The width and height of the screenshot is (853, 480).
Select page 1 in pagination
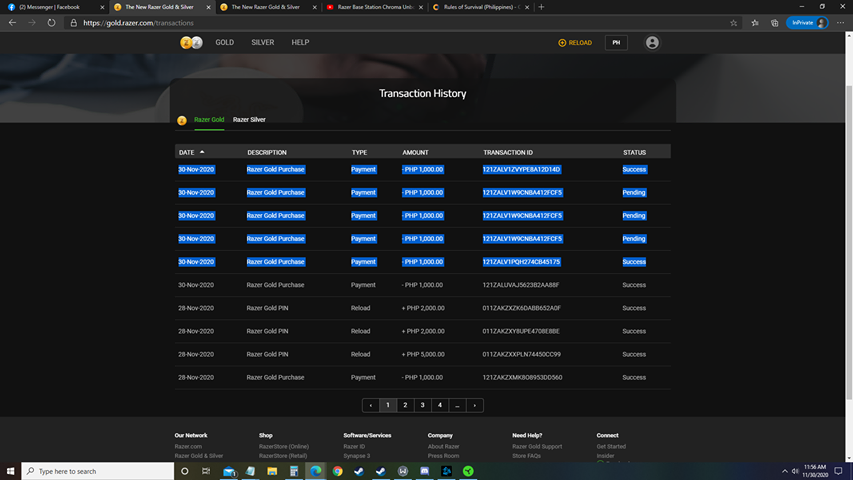[x=388, y=405]
